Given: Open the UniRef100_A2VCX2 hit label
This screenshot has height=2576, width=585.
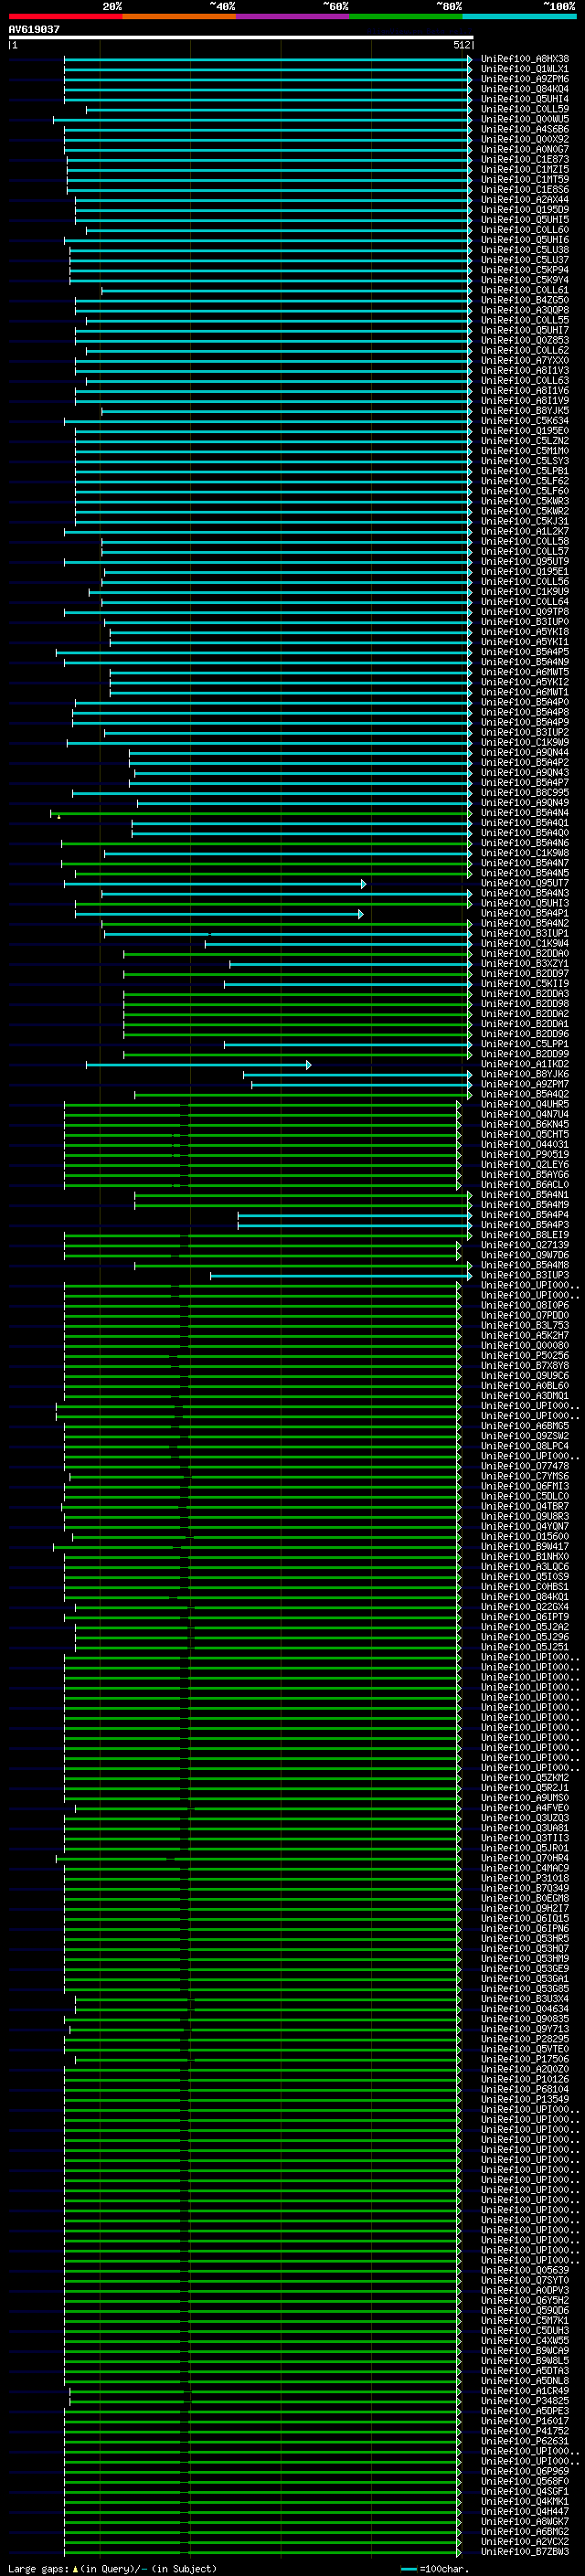Looking at the screenshot, I should pyautogui.click(x=525, y=2542).
